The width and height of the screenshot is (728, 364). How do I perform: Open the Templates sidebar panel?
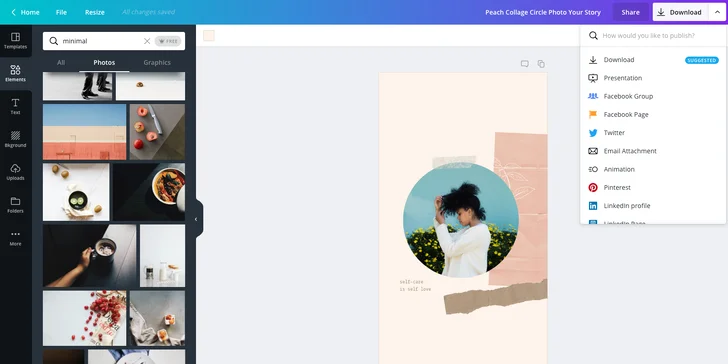coord(15,40)
